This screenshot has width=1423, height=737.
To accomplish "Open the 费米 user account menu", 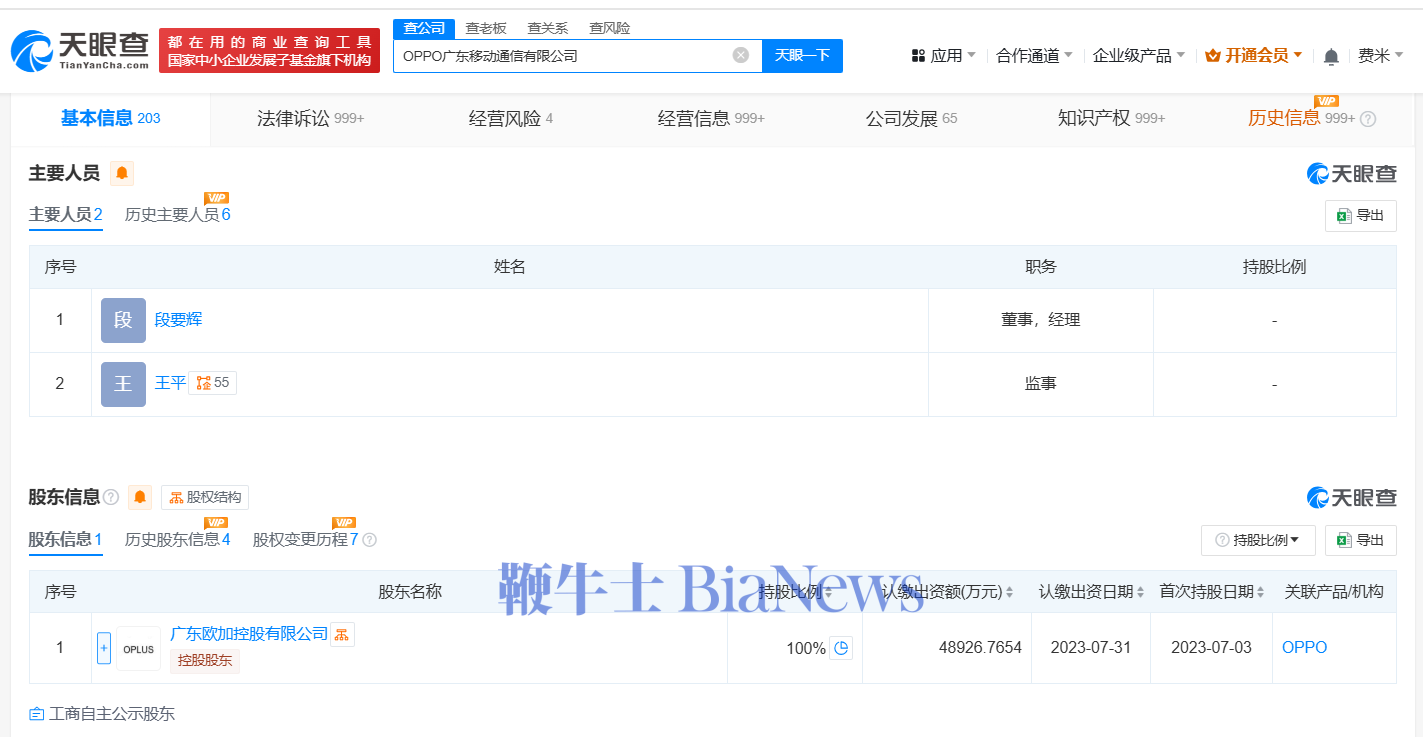I will pos(1381,56).
